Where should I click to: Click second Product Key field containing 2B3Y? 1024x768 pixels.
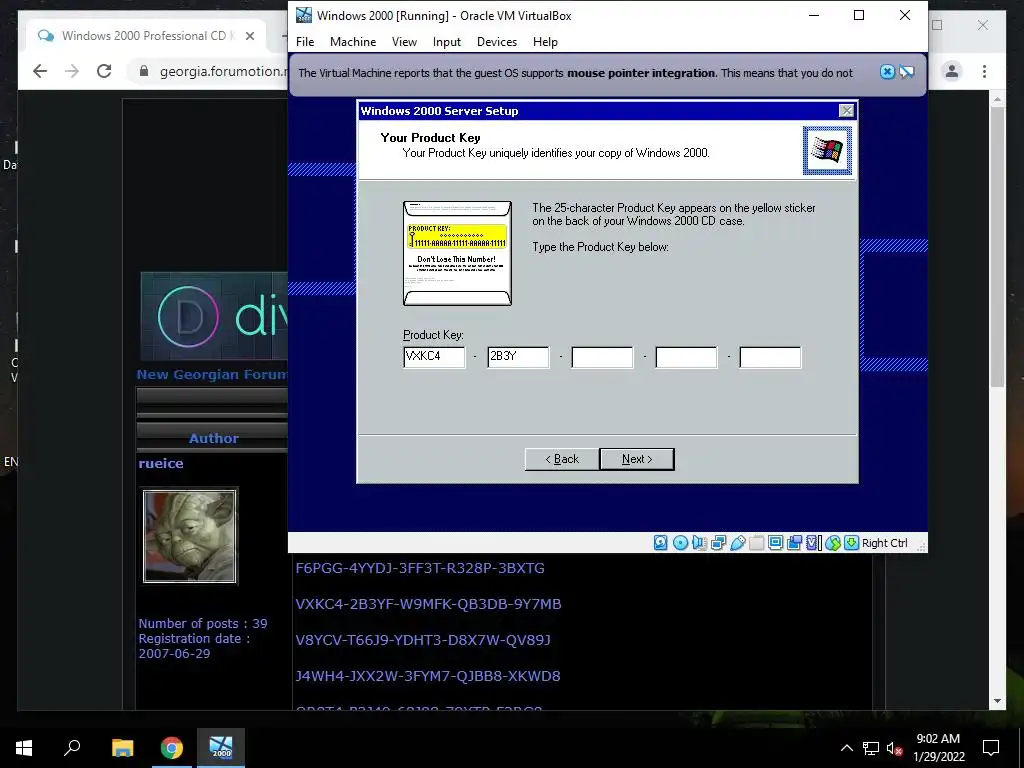point(518,357)
